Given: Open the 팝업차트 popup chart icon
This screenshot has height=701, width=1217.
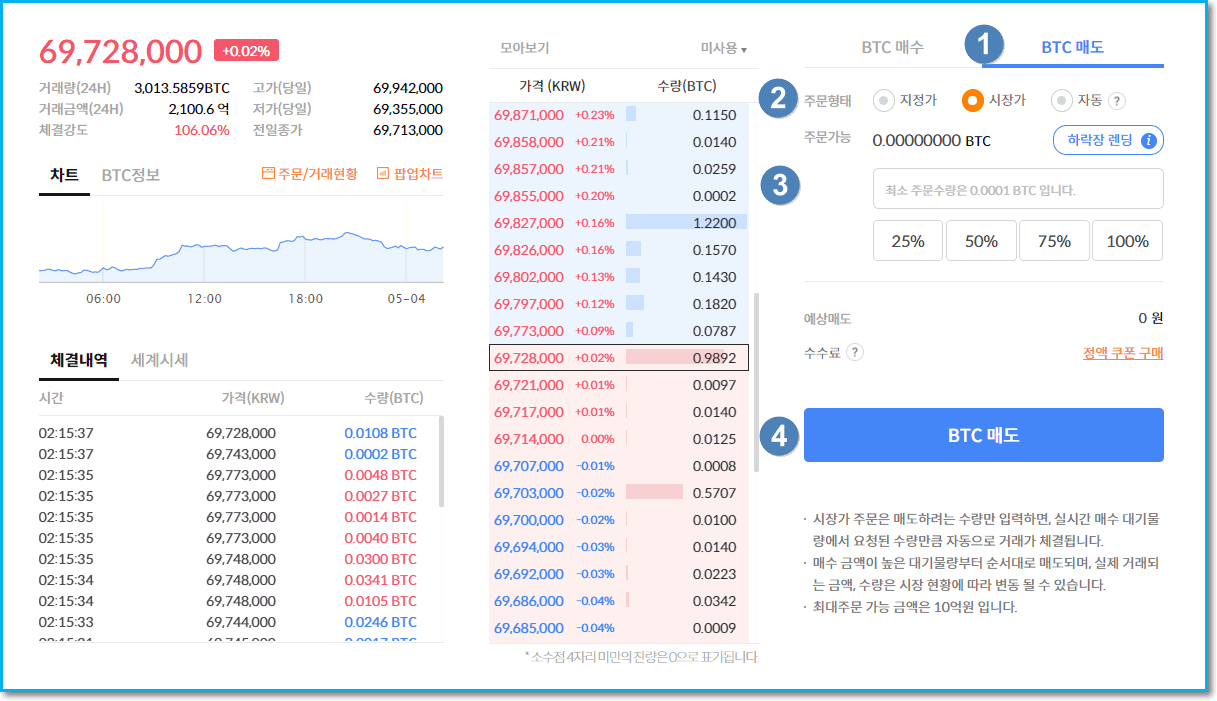Looking at the screenshot, I should pos(383,174).
